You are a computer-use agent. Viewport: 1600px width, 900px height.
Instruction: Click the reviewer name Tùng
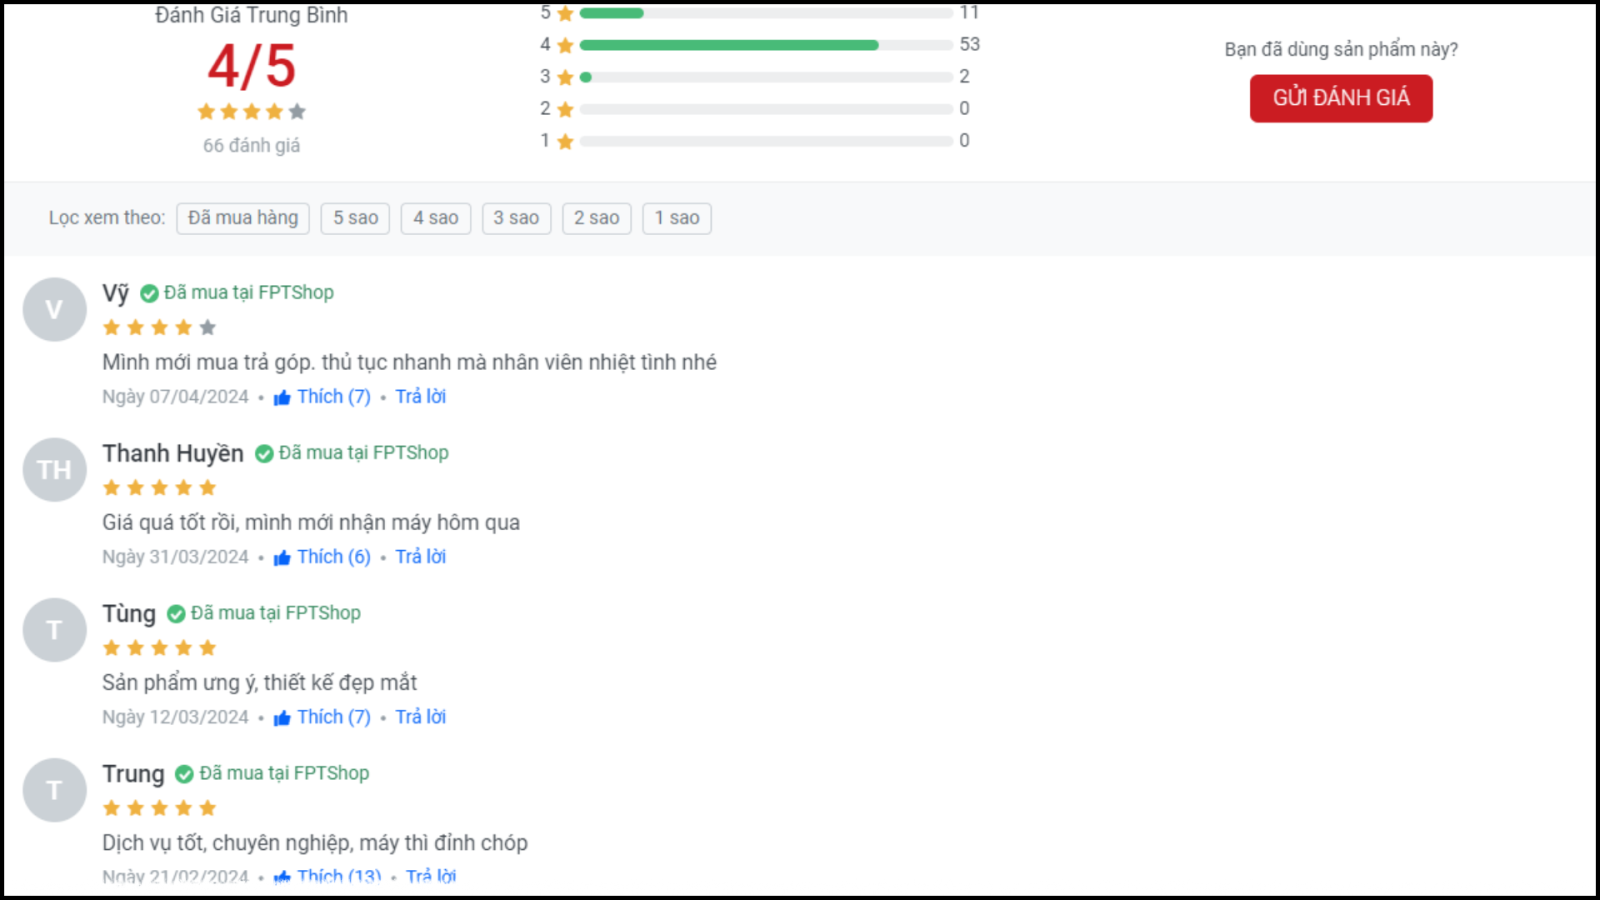point(129,614)
